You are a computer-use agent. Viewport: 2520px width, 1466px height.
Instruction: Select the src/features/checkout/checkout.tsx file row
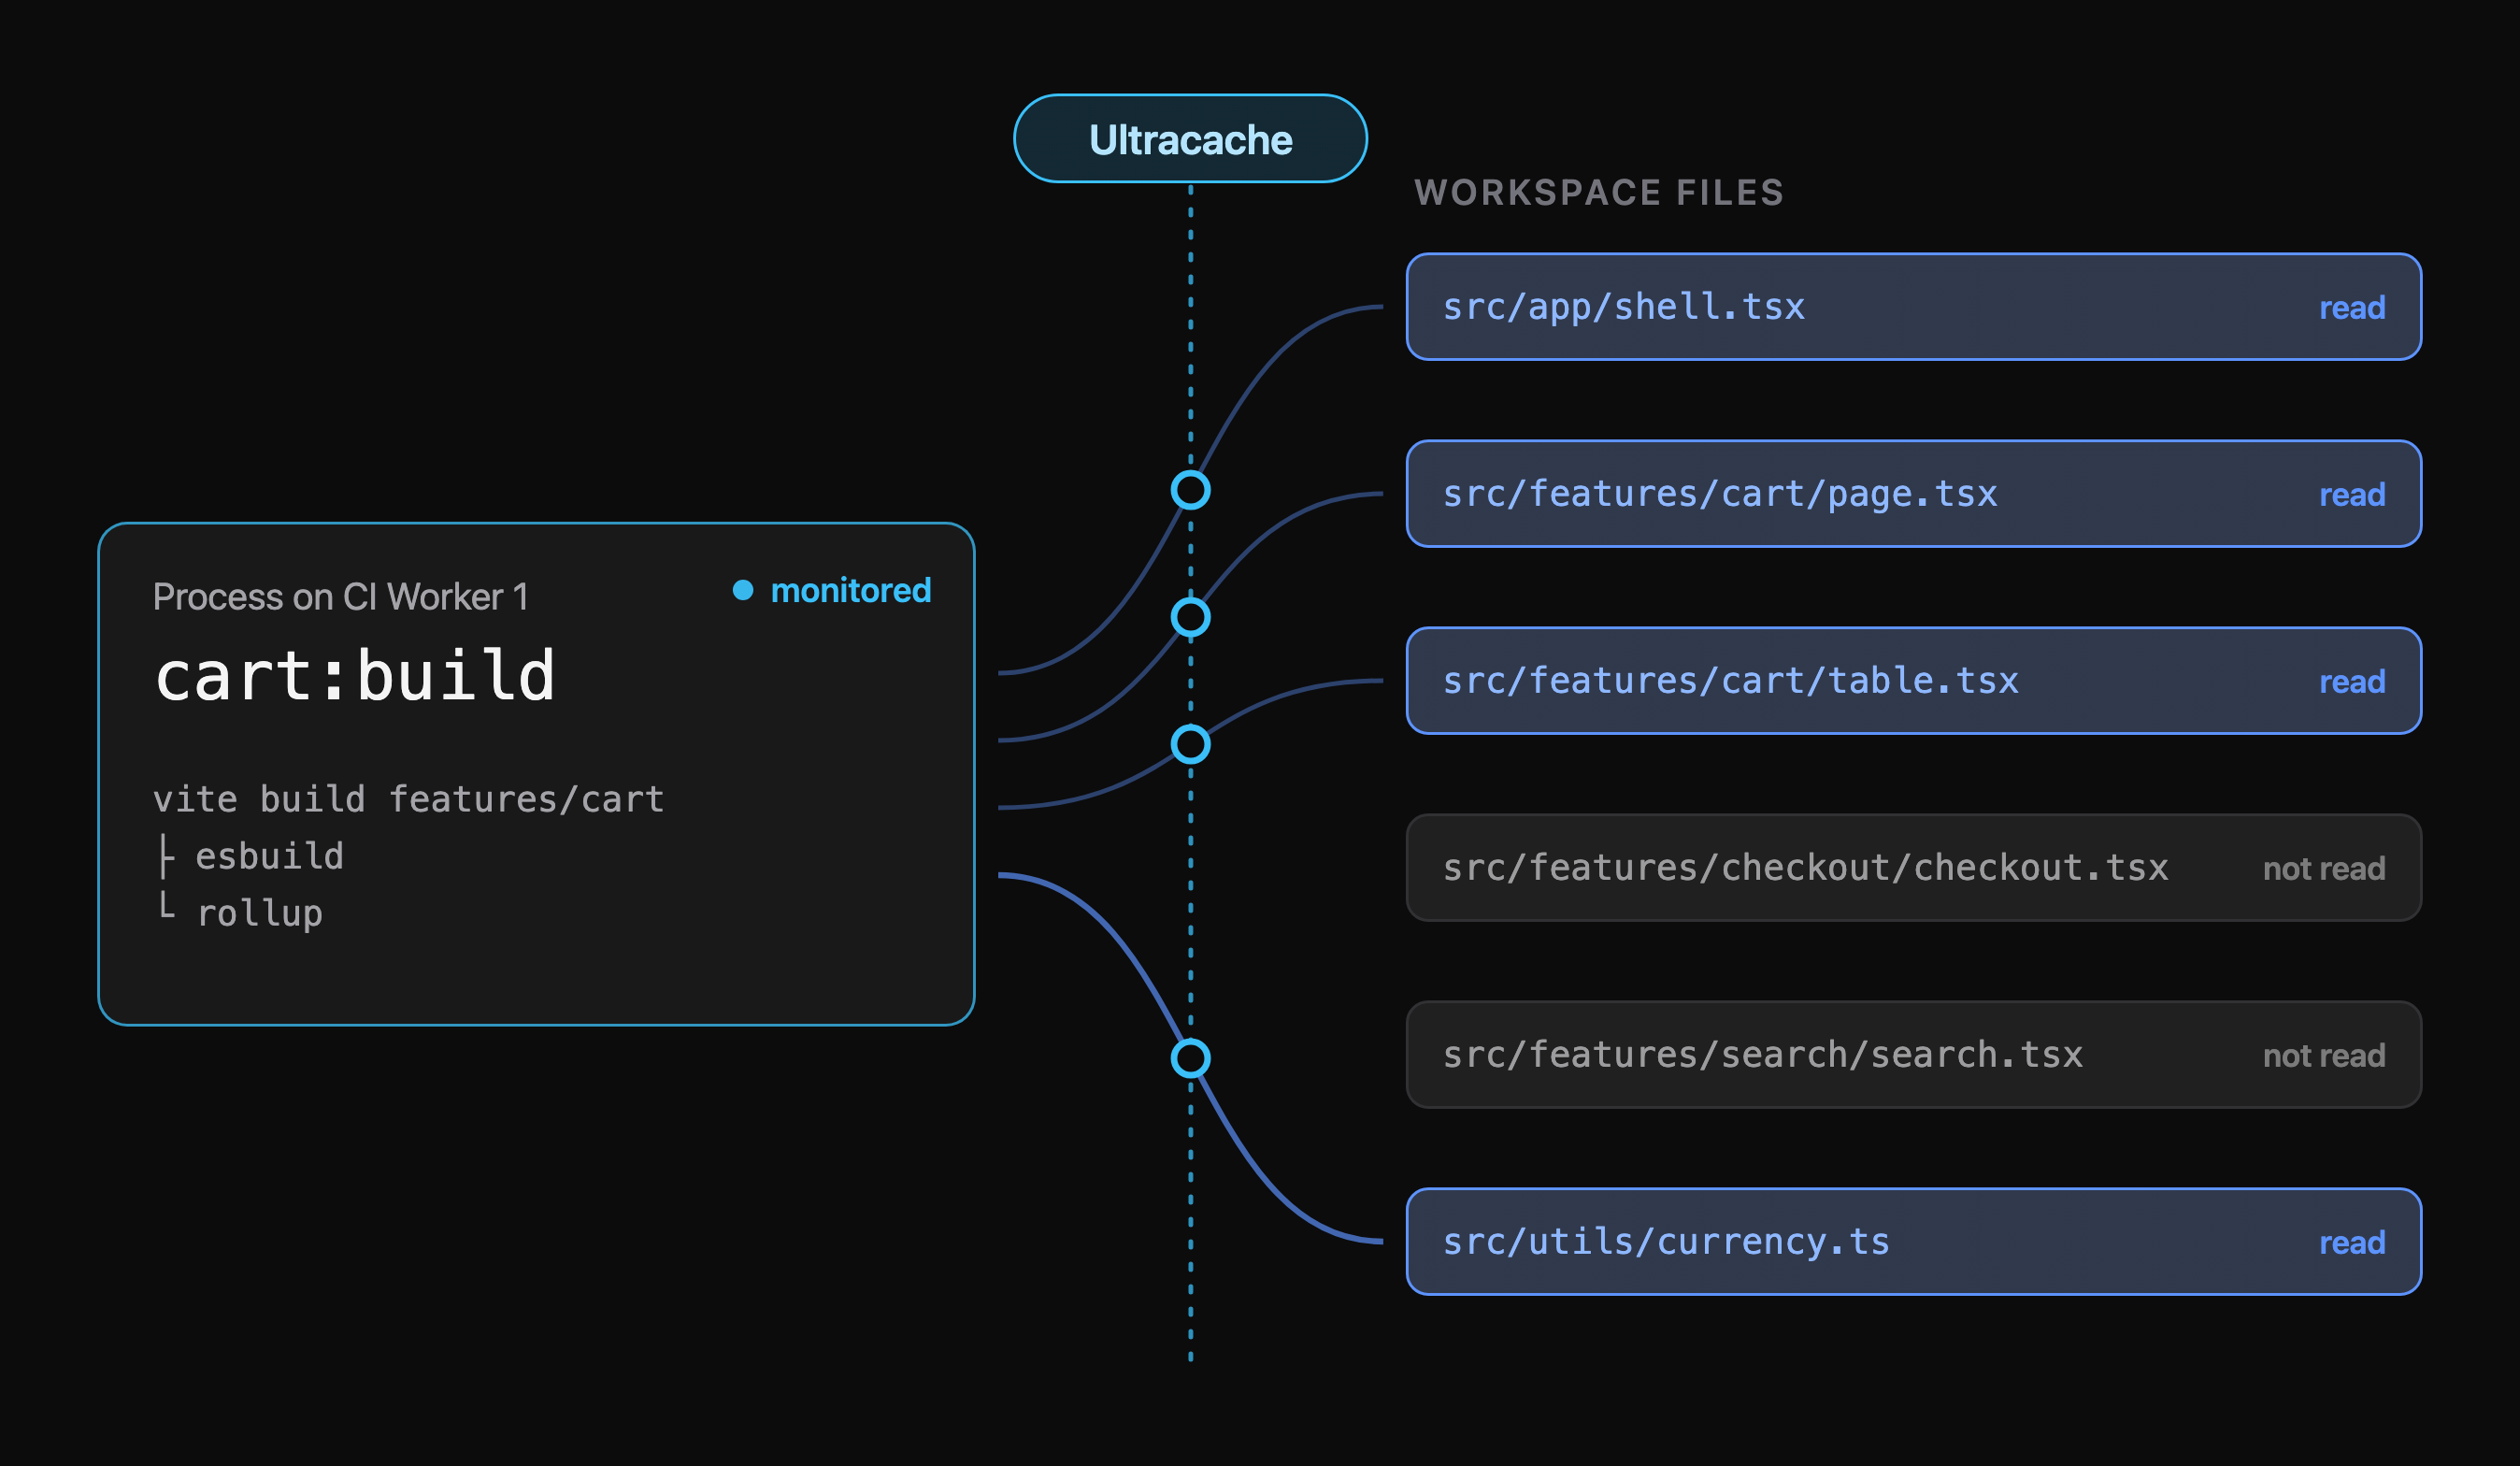(1913, 868)
